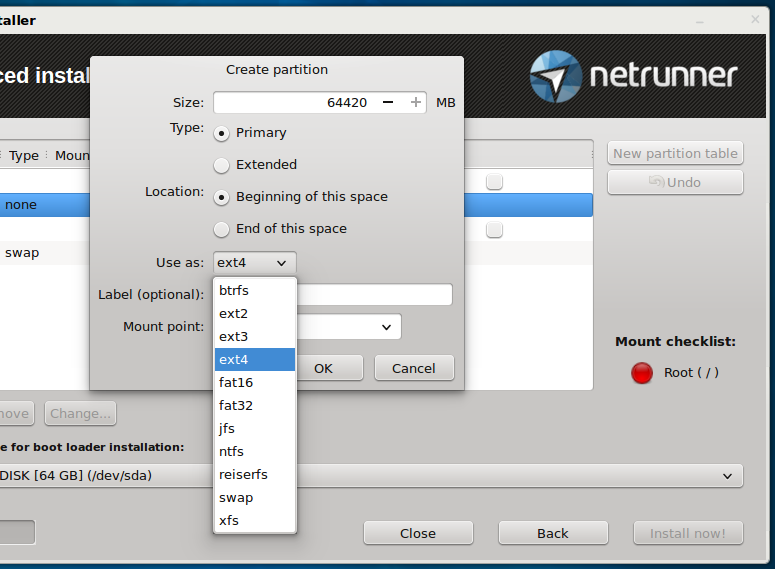This screenshot has height=569, width=775.
Task: Decrease partition size with minus button
Action: tap(388, 102)
